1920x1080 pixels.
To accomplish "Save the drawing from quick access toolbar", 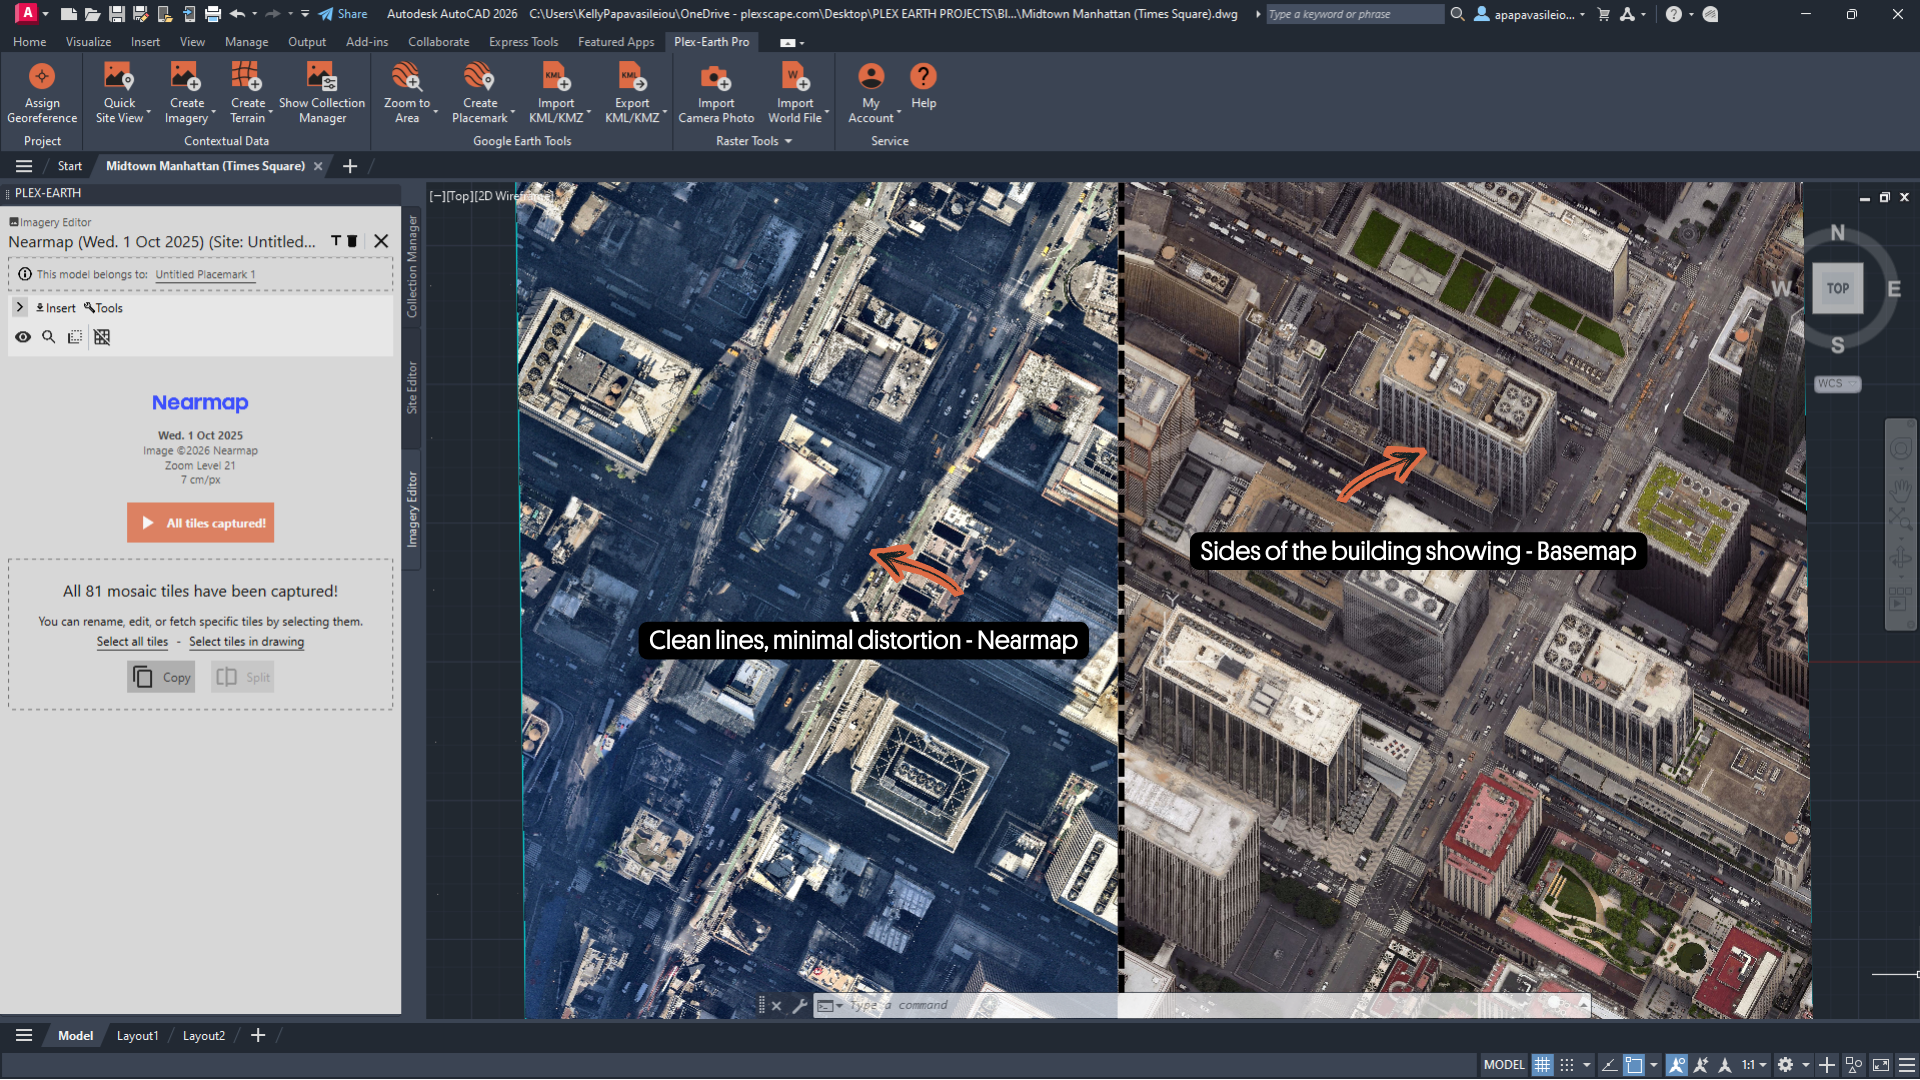I will [116, 14].
